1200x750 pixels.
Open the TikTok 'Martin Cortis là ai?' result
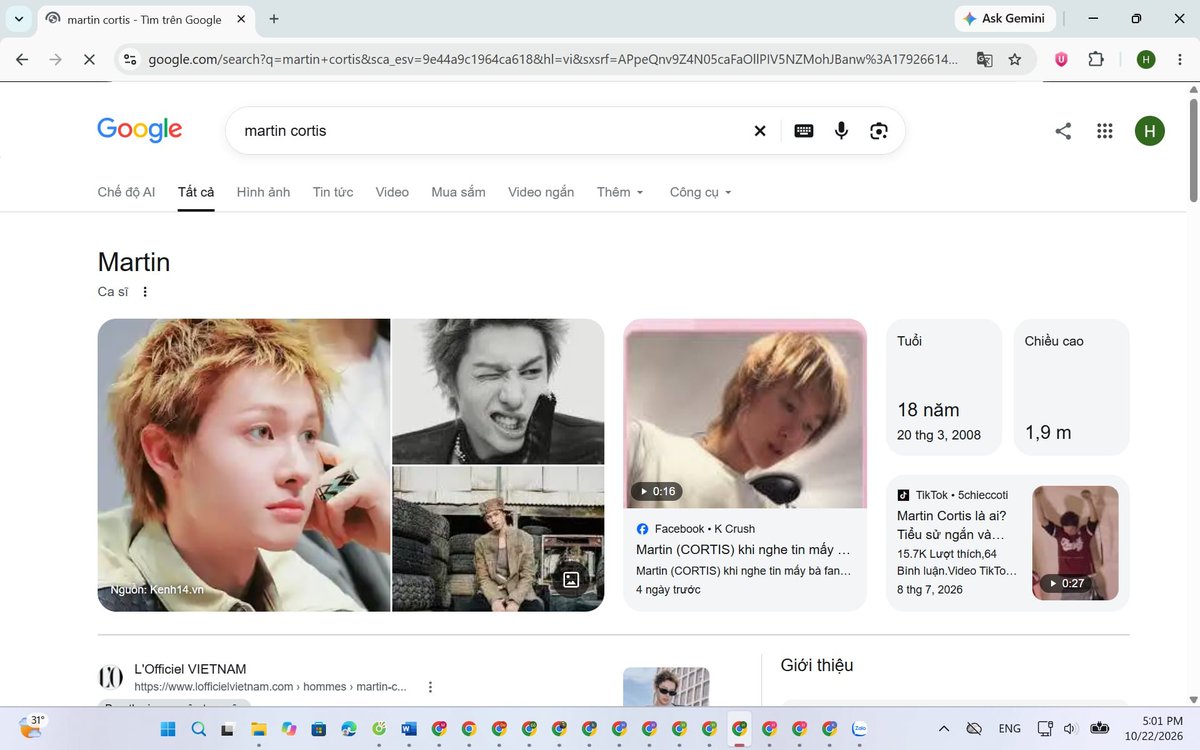(x=1008, y=543)
